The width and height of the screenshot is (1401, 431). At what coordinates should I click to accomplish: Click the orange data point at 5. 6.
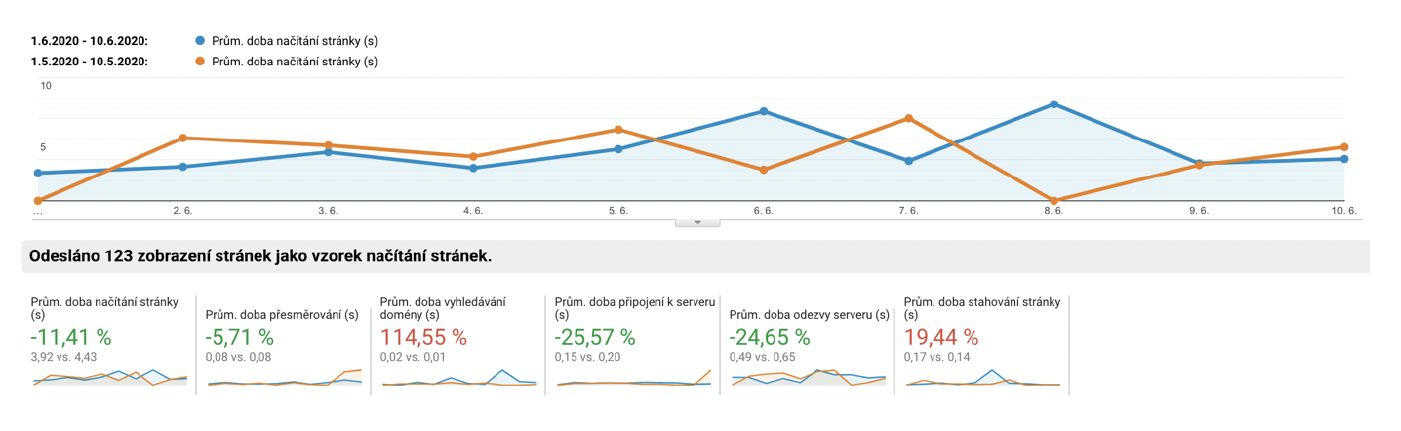(x=618, y=130)
